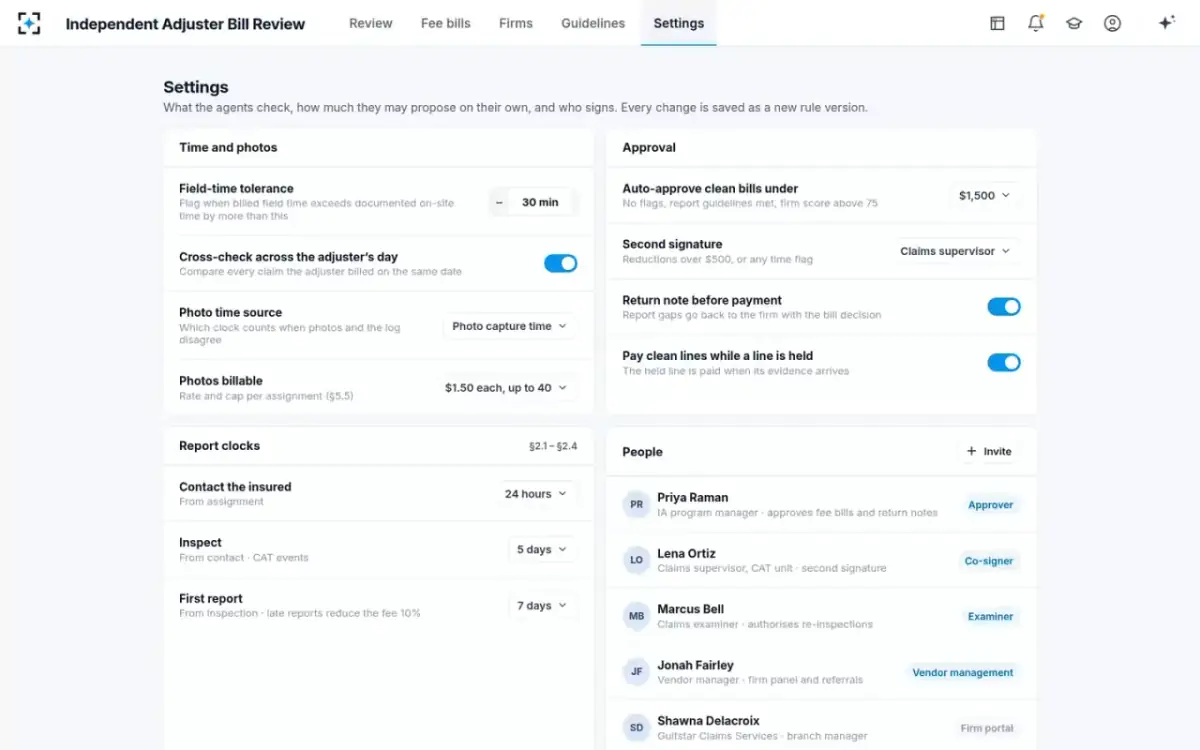Click Jonah Fairley's Vendor management badge

click(x=963, y=673)
